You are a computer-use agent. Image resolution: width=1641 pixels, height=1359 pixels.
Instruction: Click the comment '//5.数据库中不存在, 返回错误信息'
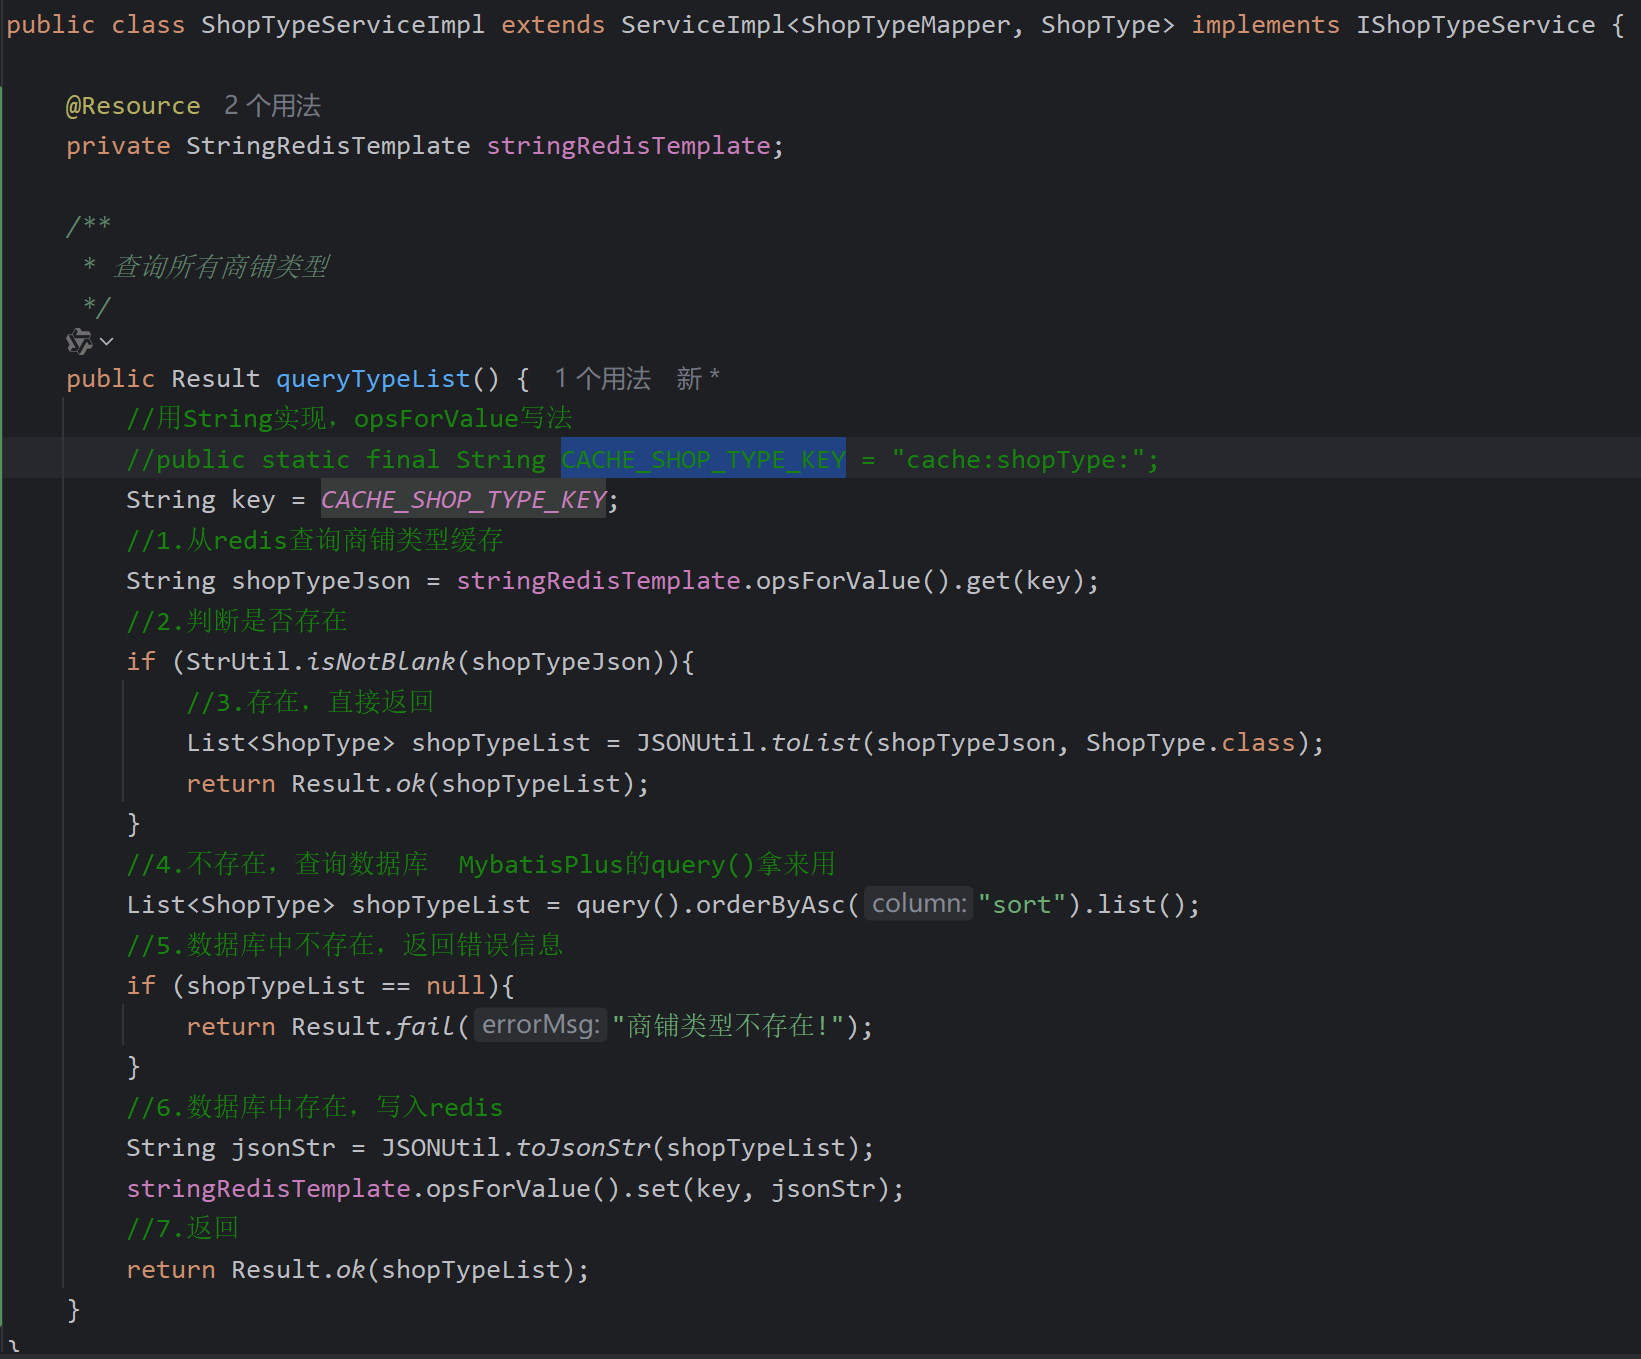coord(345,946)
